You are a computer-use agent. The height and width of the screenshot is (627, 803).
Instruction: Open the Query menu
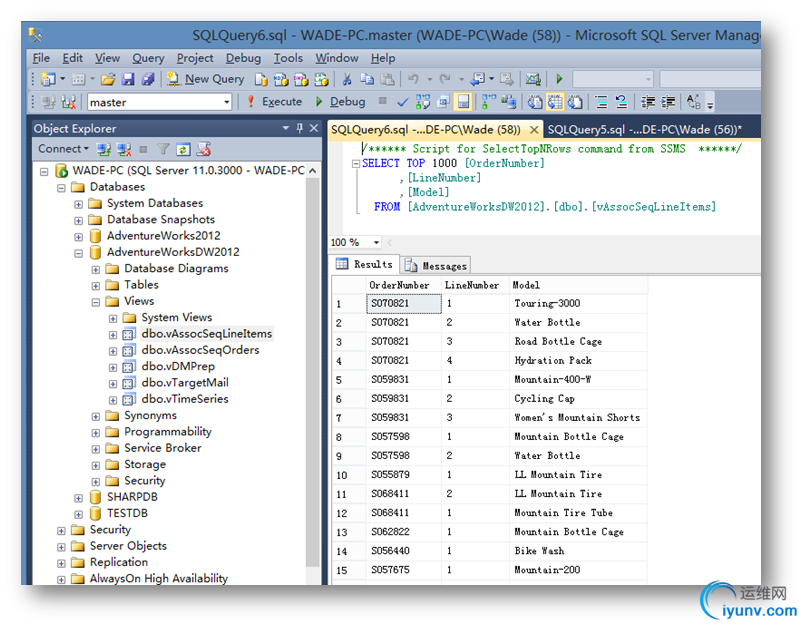[148, 58]
